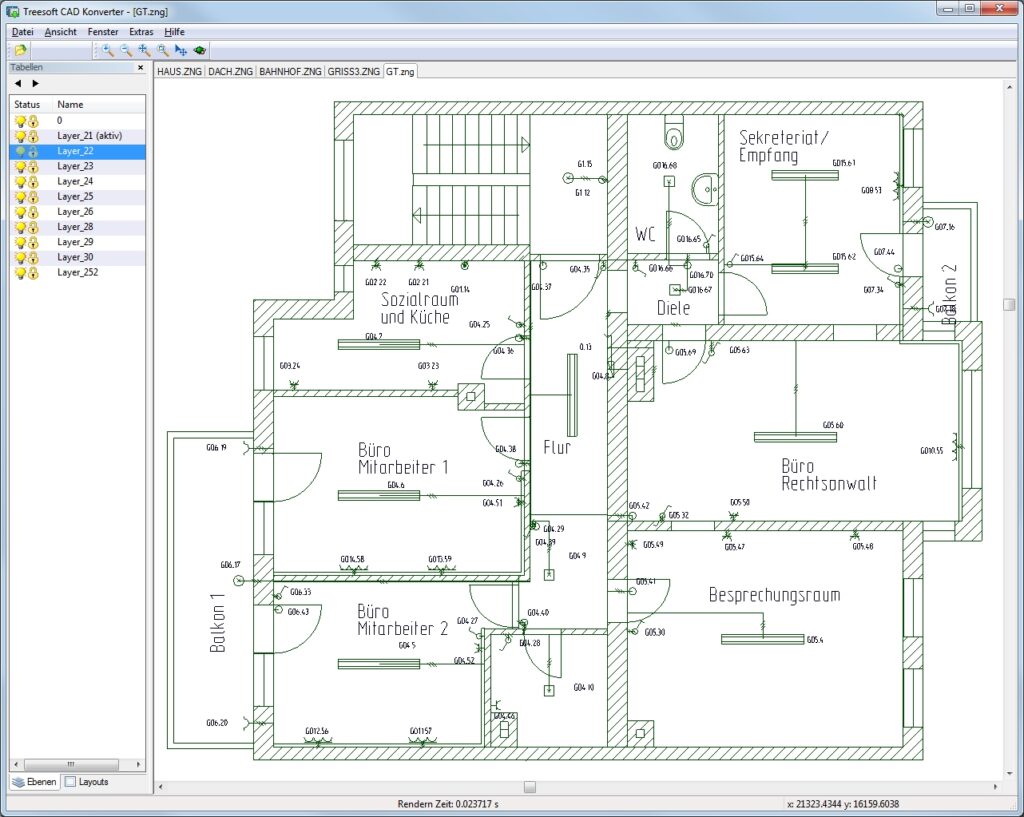Switch to the HAUS.ZNG tab
The height and width of the screenshot is (817, 1024).
pyautogui.click(x=178, y=71)
